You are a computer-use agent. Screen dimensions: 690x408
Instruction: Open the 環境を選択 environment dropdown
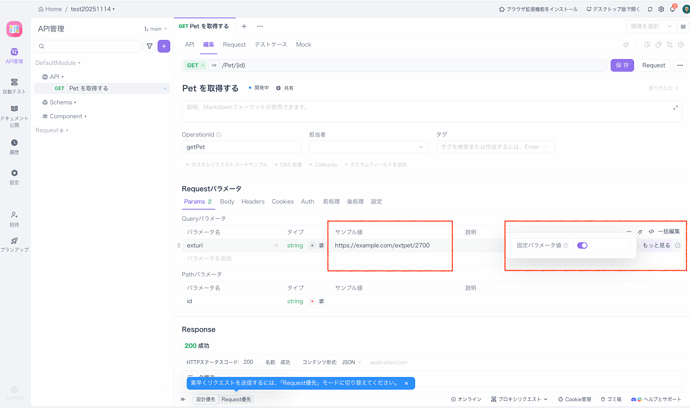[650, 27]
